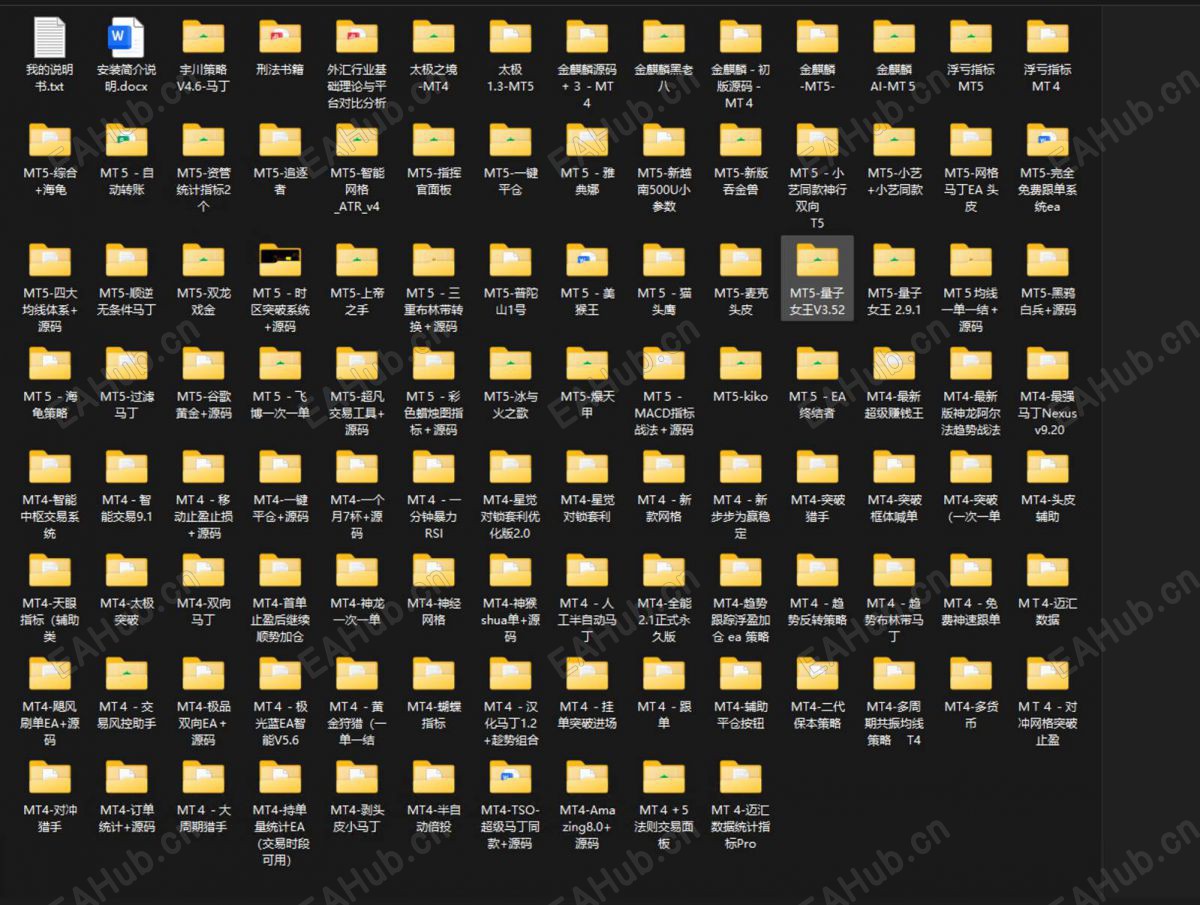The height and width of the screenshot is (905, 1200).
Task: Click the MT5-量子女王 2.9.1 folder name
Action: 894,301
